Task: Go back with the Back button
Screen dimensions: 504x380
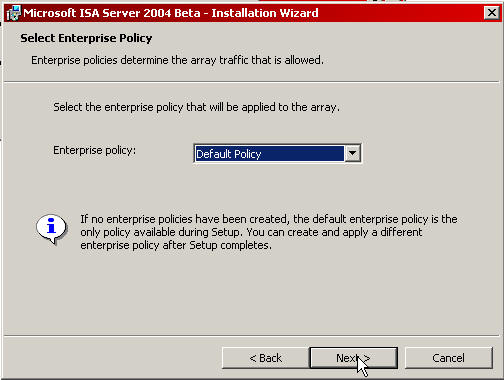Action: 265,358
